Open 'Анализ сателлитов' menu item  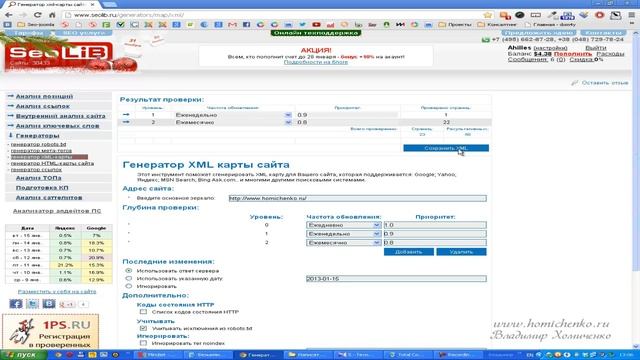click(x=49, y=198)
